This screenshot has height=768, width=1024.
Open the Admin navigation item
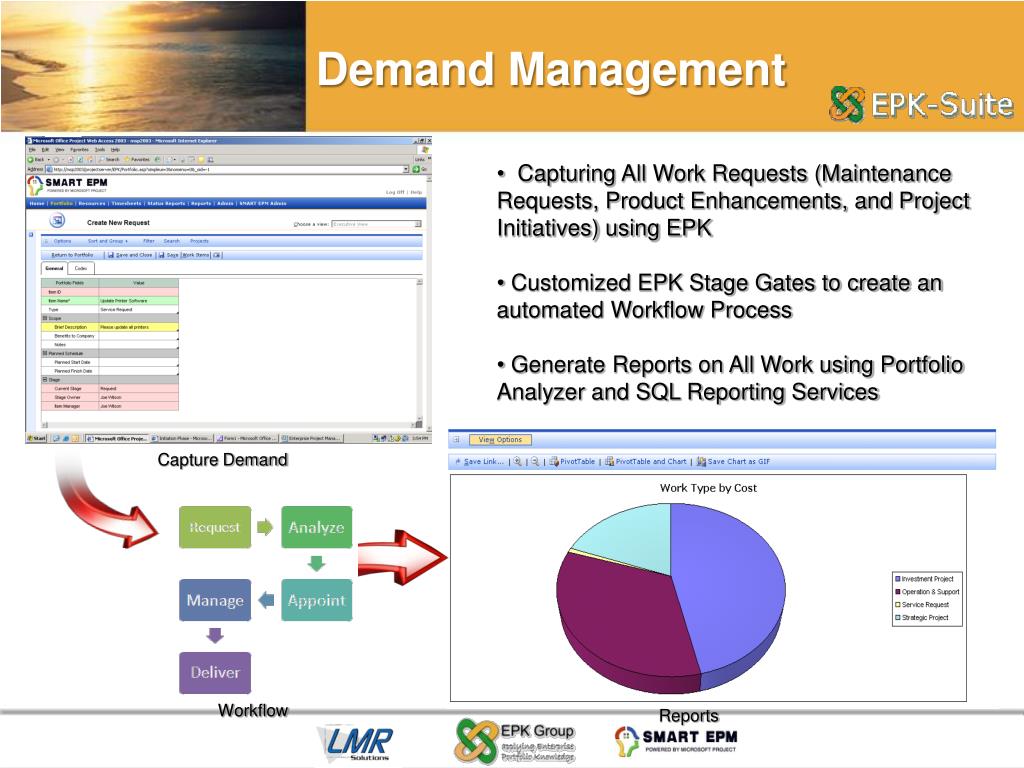(225, 203)
